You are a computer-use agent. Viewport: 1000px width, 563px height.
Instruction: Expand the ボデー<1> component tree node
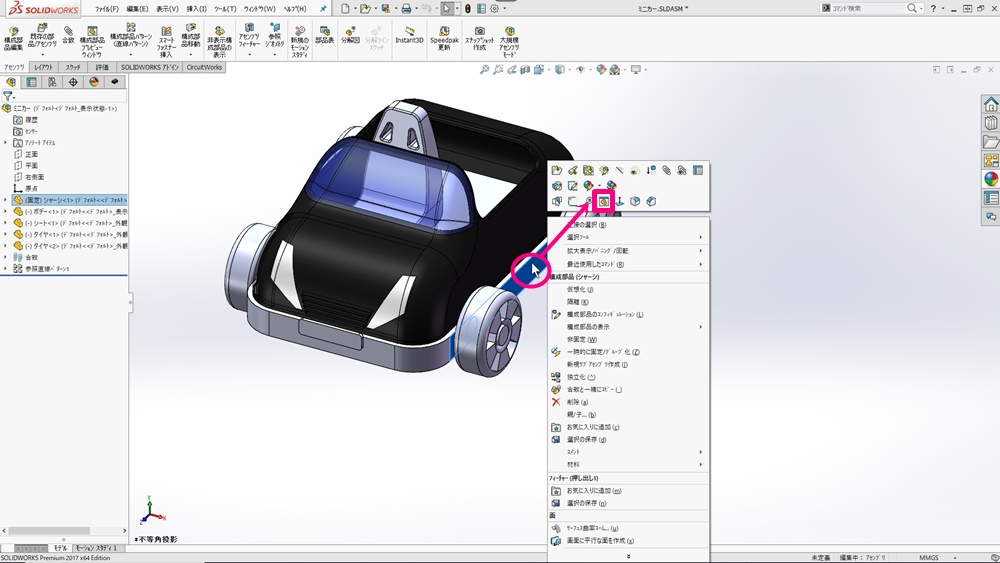tap(5, 211)
